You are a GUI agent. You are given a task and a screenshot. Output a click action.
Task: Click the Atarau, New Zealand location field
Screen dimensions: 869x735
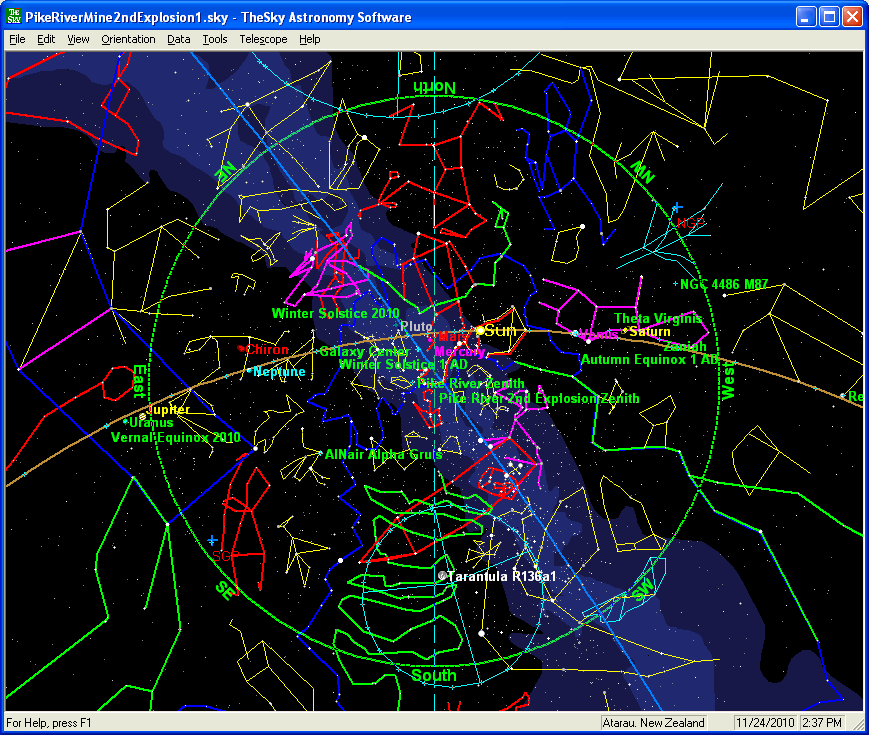click(x=666, y=722)
